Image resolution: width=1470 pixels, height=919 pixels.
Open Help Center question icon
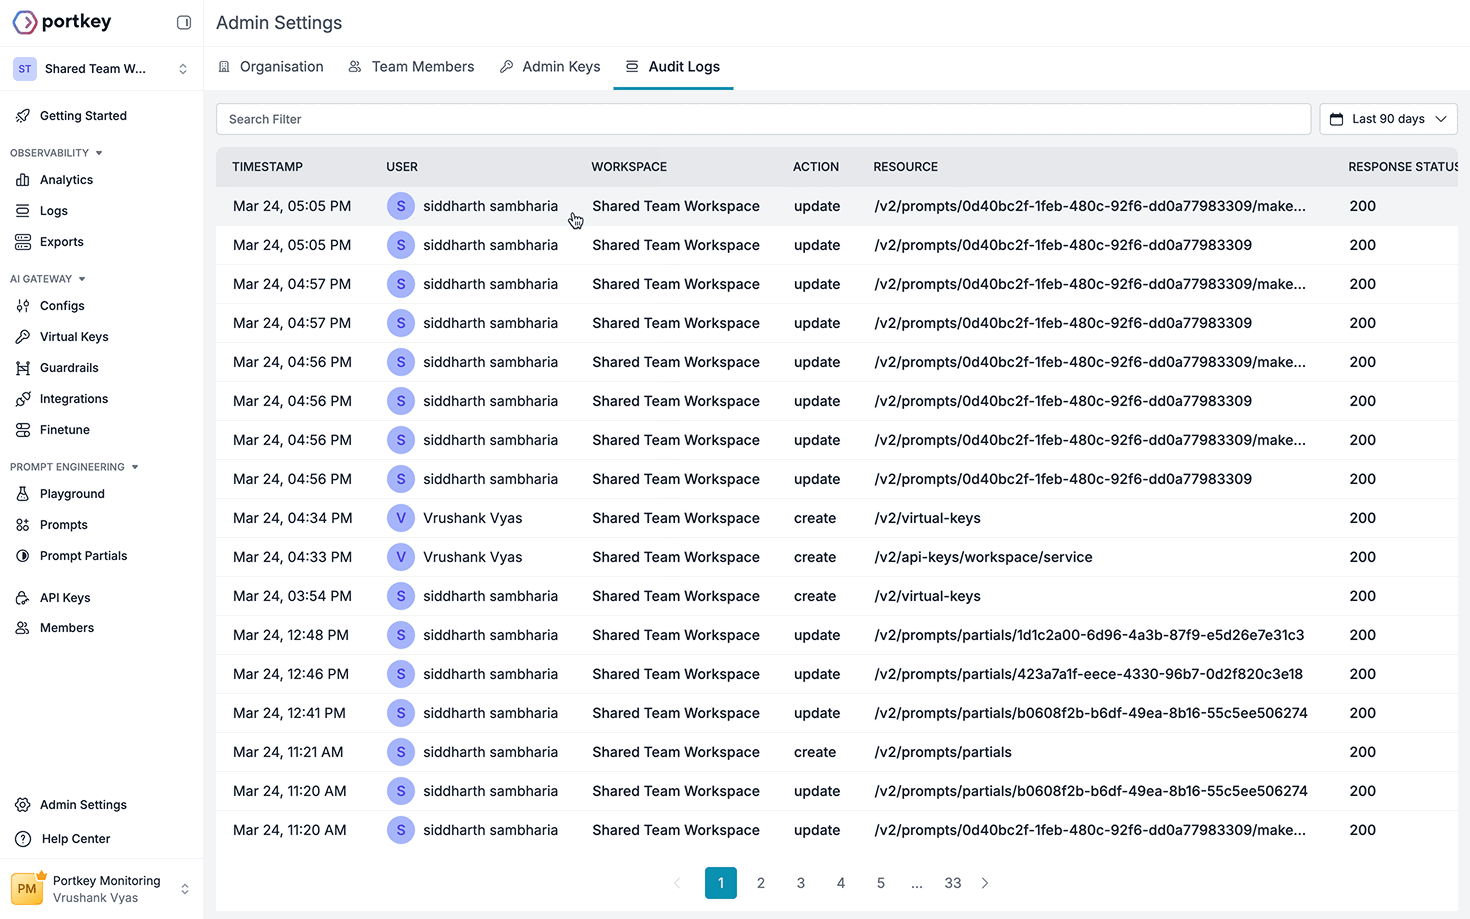23,839
